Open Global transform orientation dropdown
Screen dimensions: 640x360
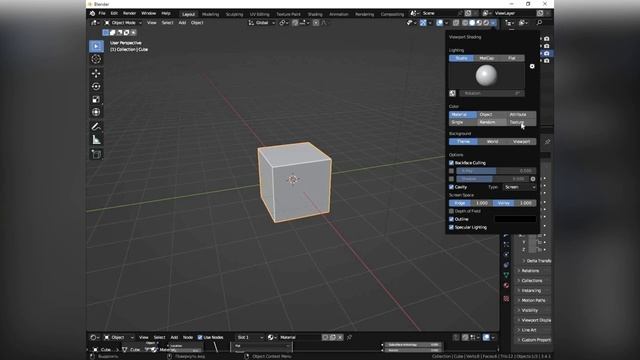tap(262, 23)
